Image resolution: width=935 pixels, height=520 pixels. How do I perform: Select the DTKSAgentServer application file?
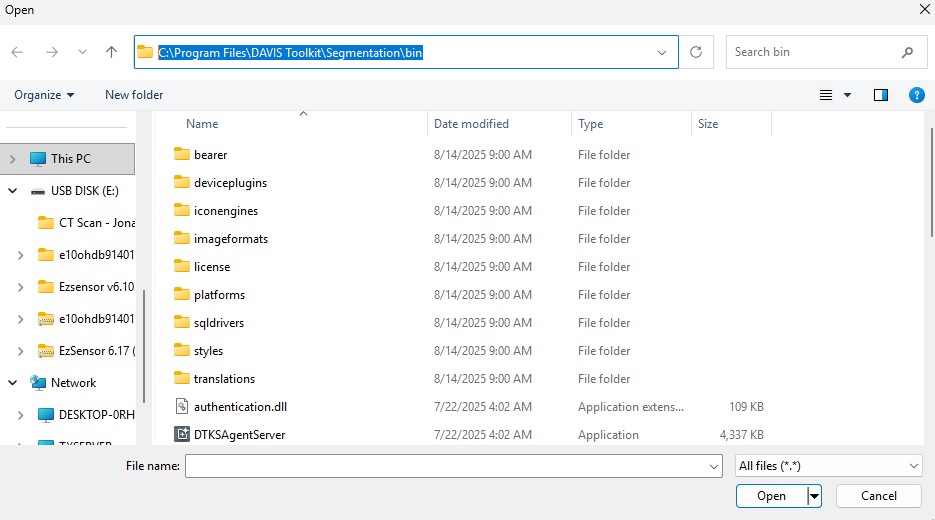[x=239, y=435]
